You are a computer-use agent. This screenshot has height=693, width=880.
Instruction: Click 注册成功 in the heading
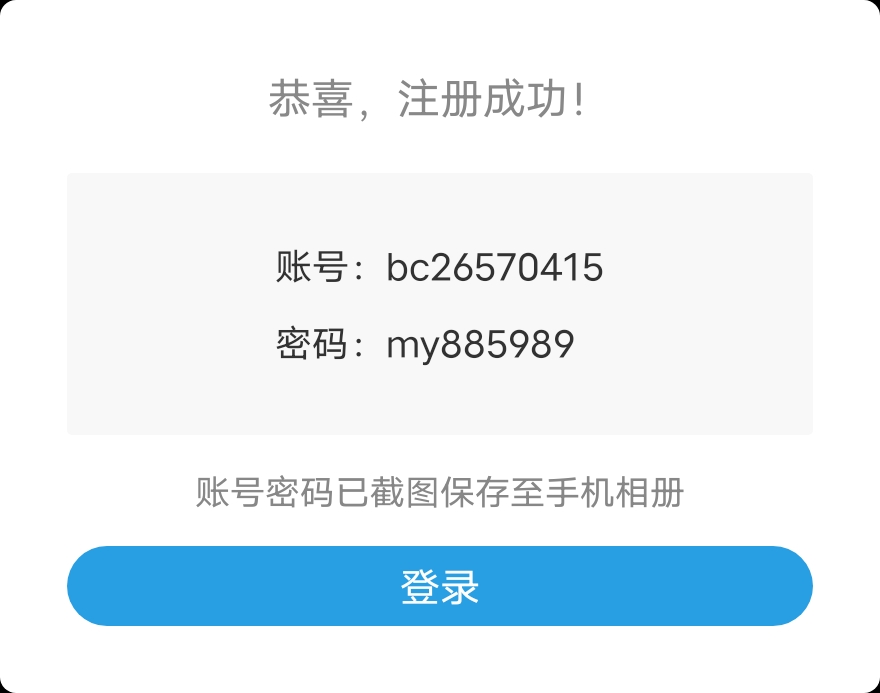click(482, 99)
